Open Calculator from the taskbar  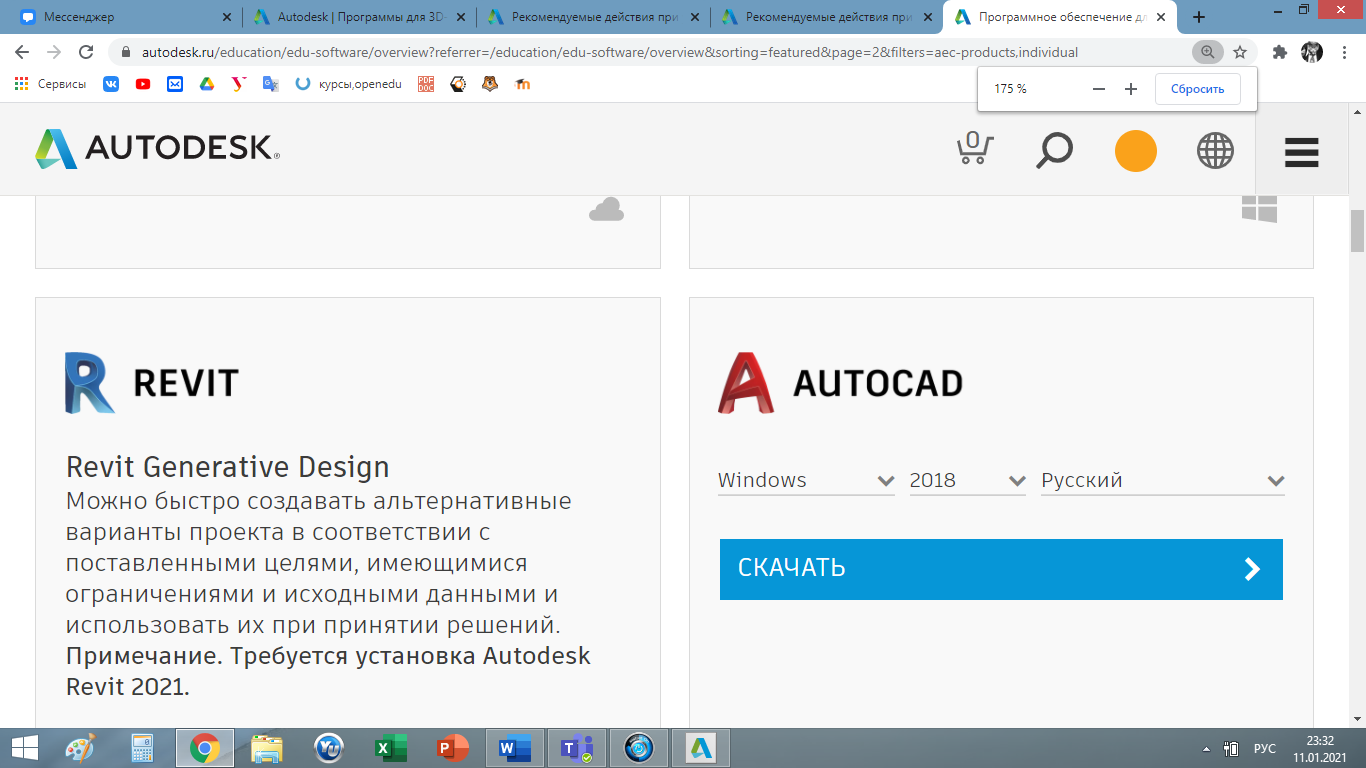click(142, 747)
